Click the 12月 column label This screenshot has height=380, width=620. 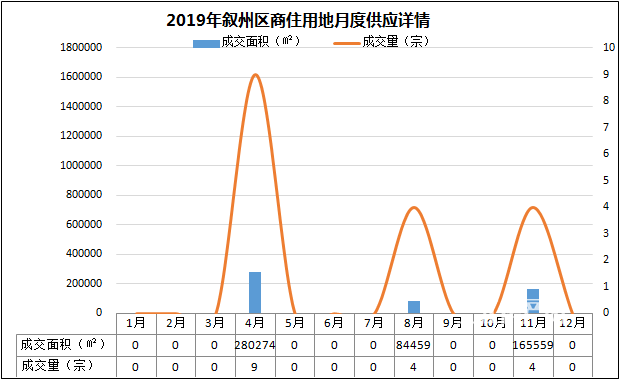572,323
